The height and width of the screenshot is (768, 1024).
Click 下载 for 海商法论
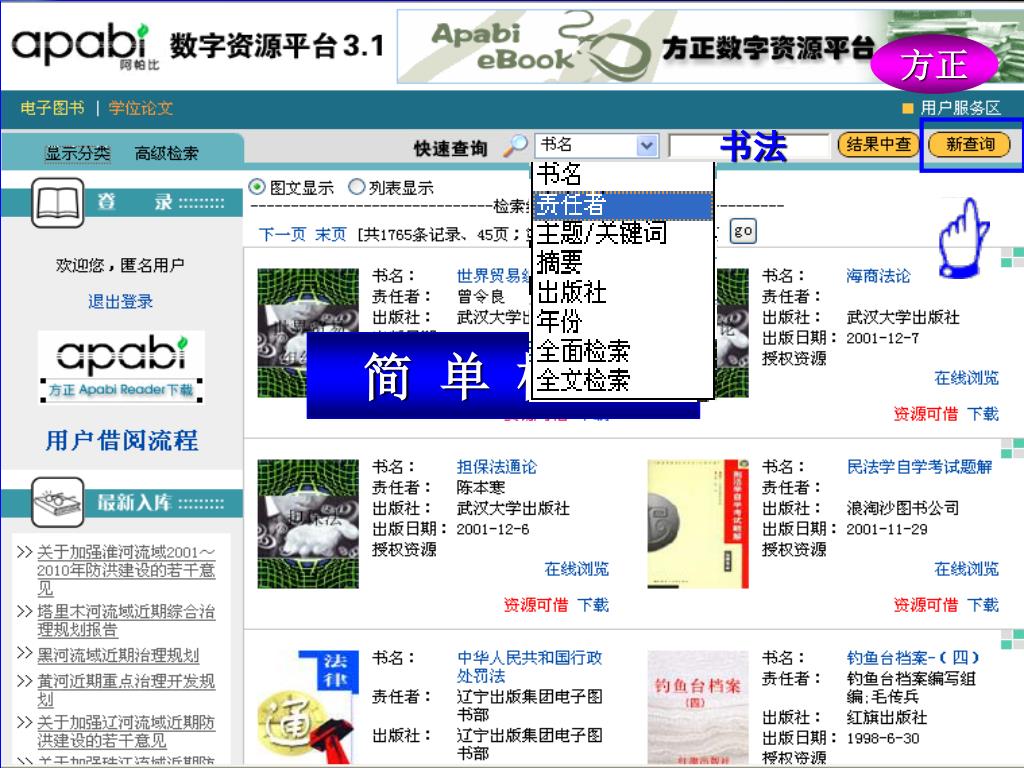pyautogui.click(x=983, y=414)
